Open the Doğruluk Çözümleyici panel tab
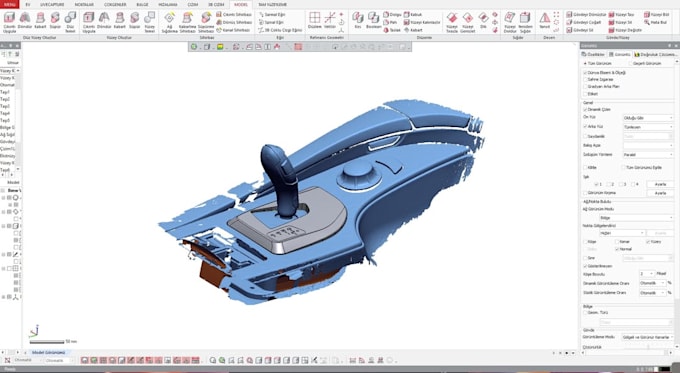This screenshot has width=680, height=373. (x=655, y=55)
